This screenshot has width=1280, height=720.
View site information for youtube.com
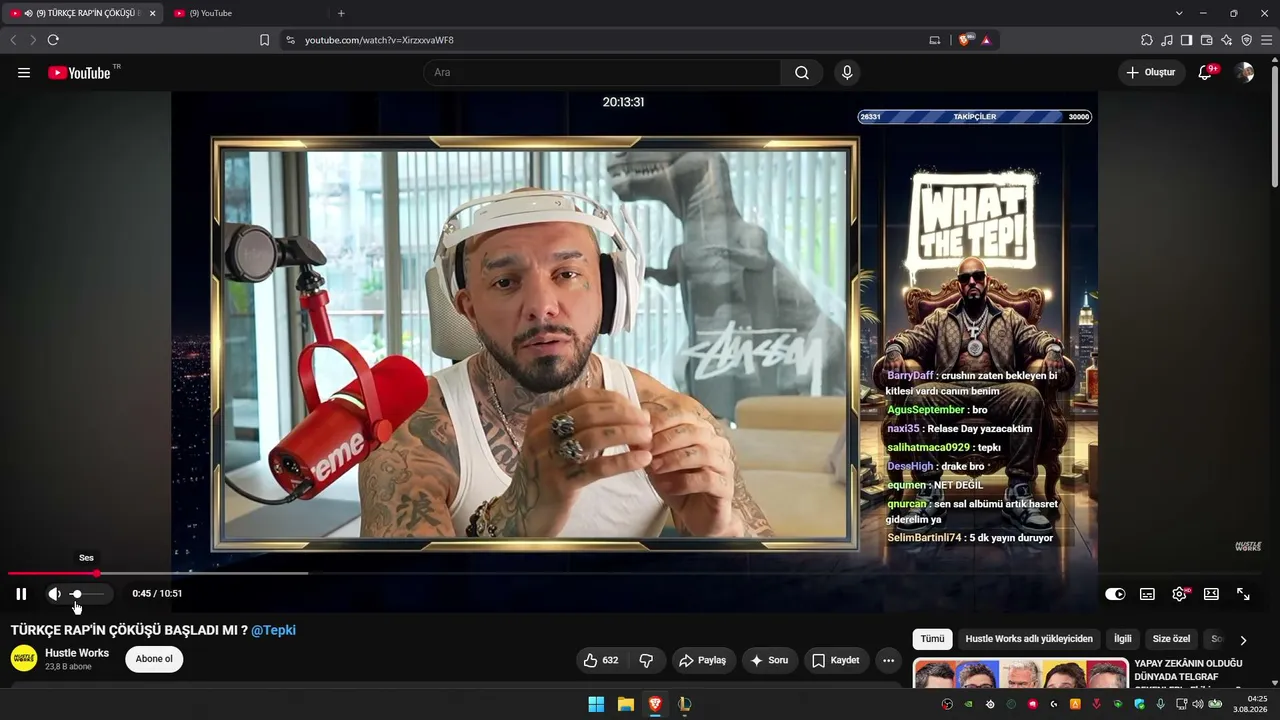click(x=290, y=40)
